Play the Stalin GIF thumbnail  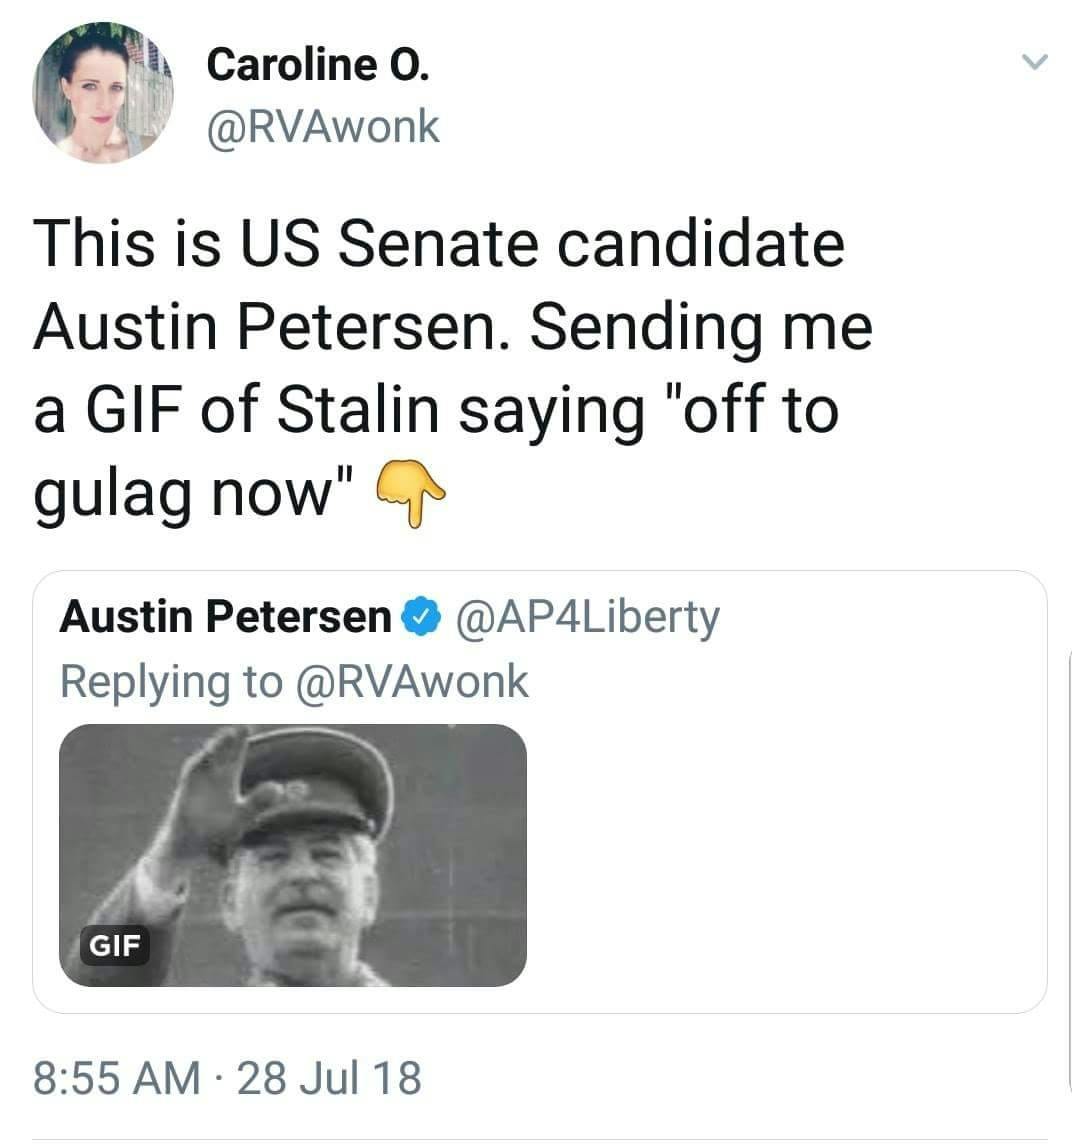[293, 855]
